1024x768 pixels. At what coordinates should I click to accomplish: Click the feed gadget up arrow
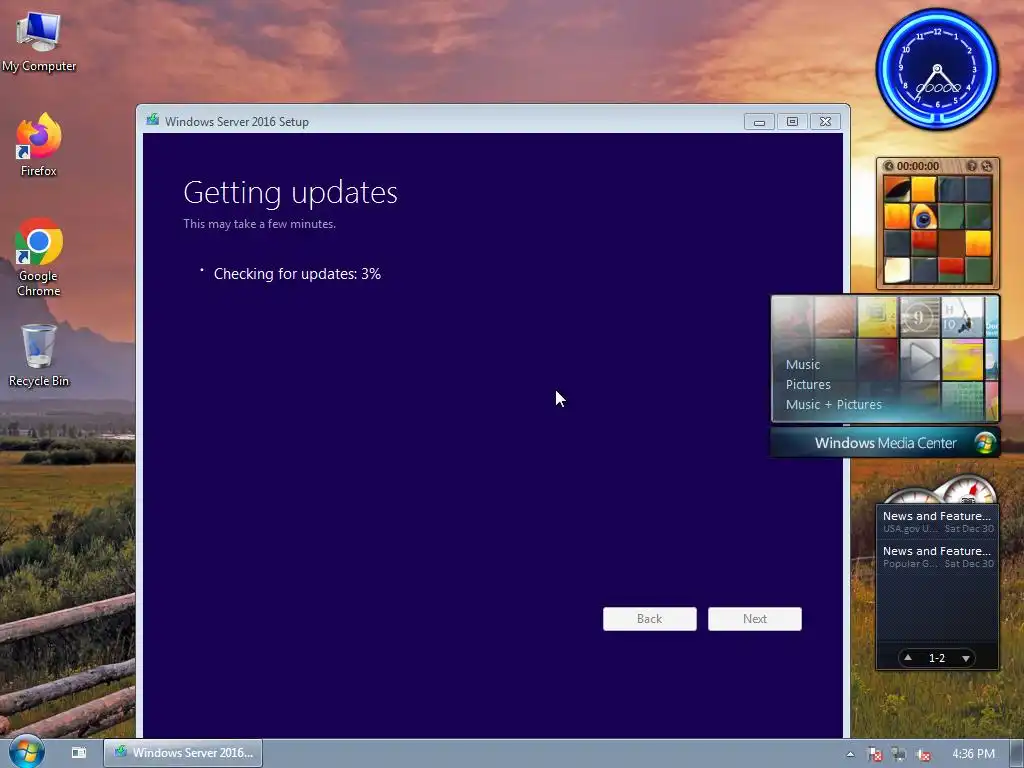908,658
